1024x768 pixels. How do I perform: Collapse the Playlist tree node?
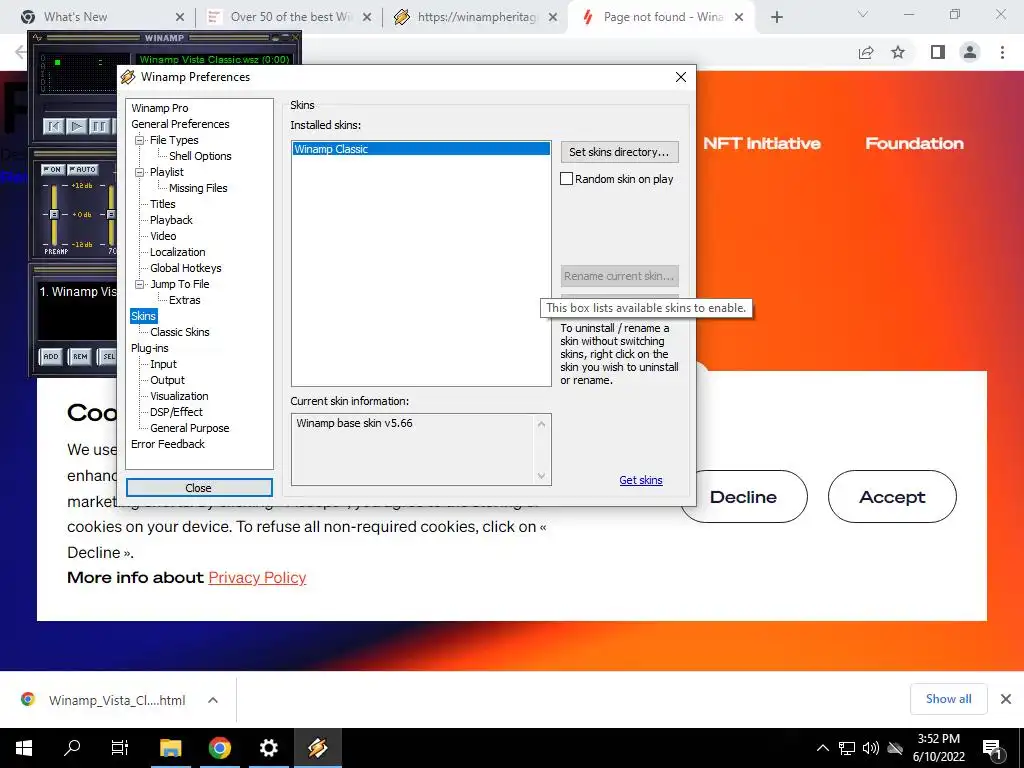pos(139,172)
